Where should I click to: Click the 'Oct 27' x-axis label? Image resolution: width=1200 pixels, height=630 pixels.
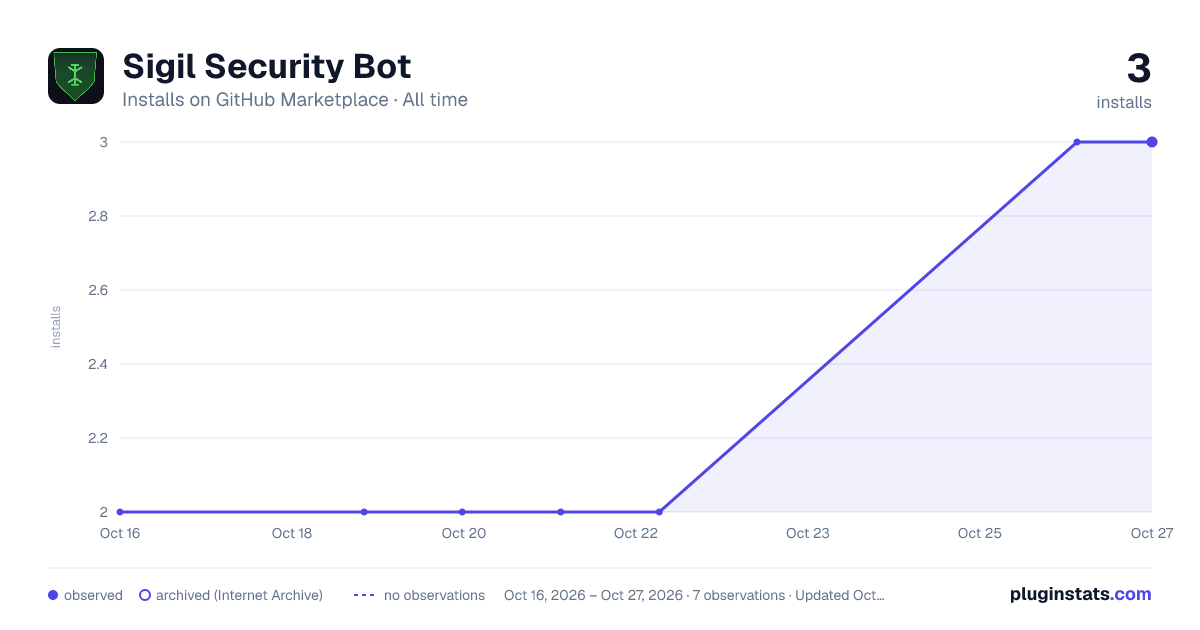coord(1152,533)
